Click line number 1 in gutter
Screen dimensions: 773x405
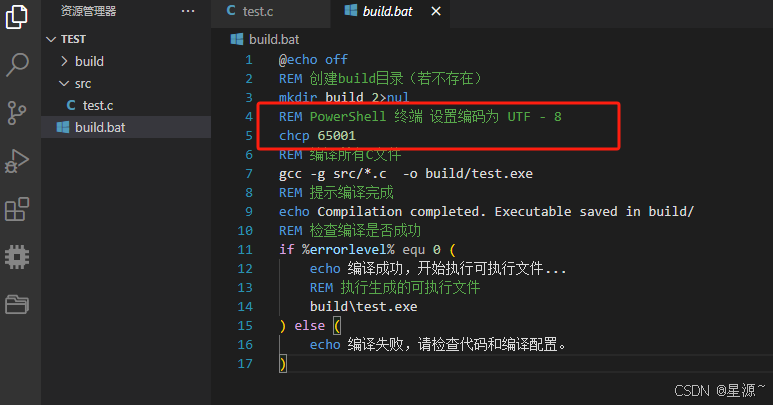[248, 60]
